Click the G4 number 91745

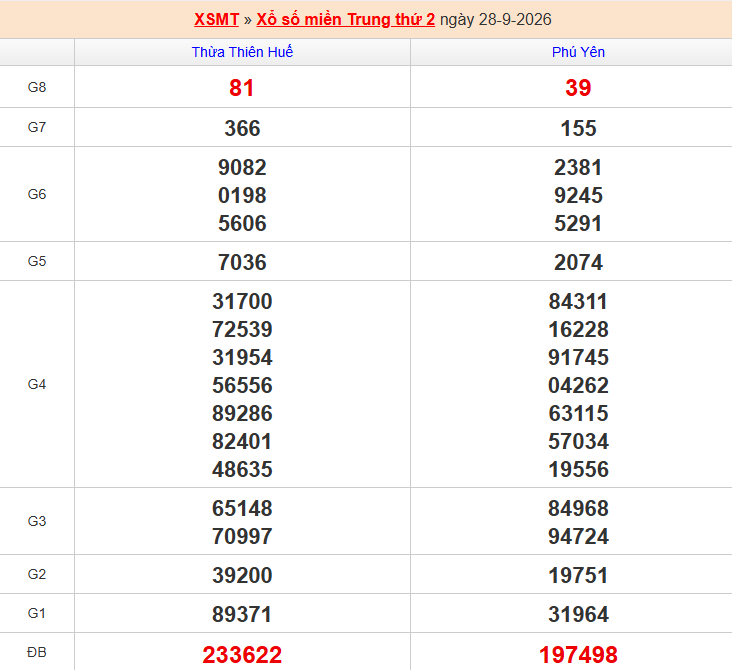tap(578, 358)
